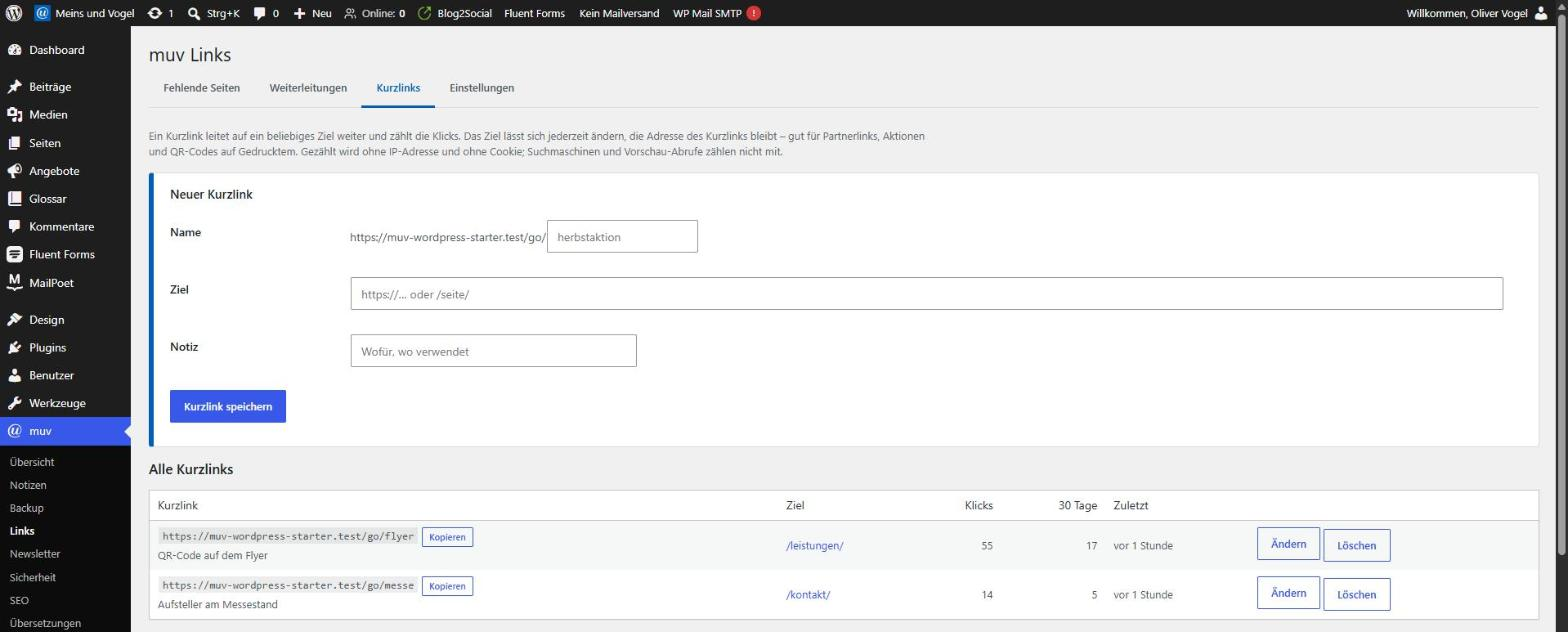
Task: Click the Beiträge pin icon
Action: 14,87
